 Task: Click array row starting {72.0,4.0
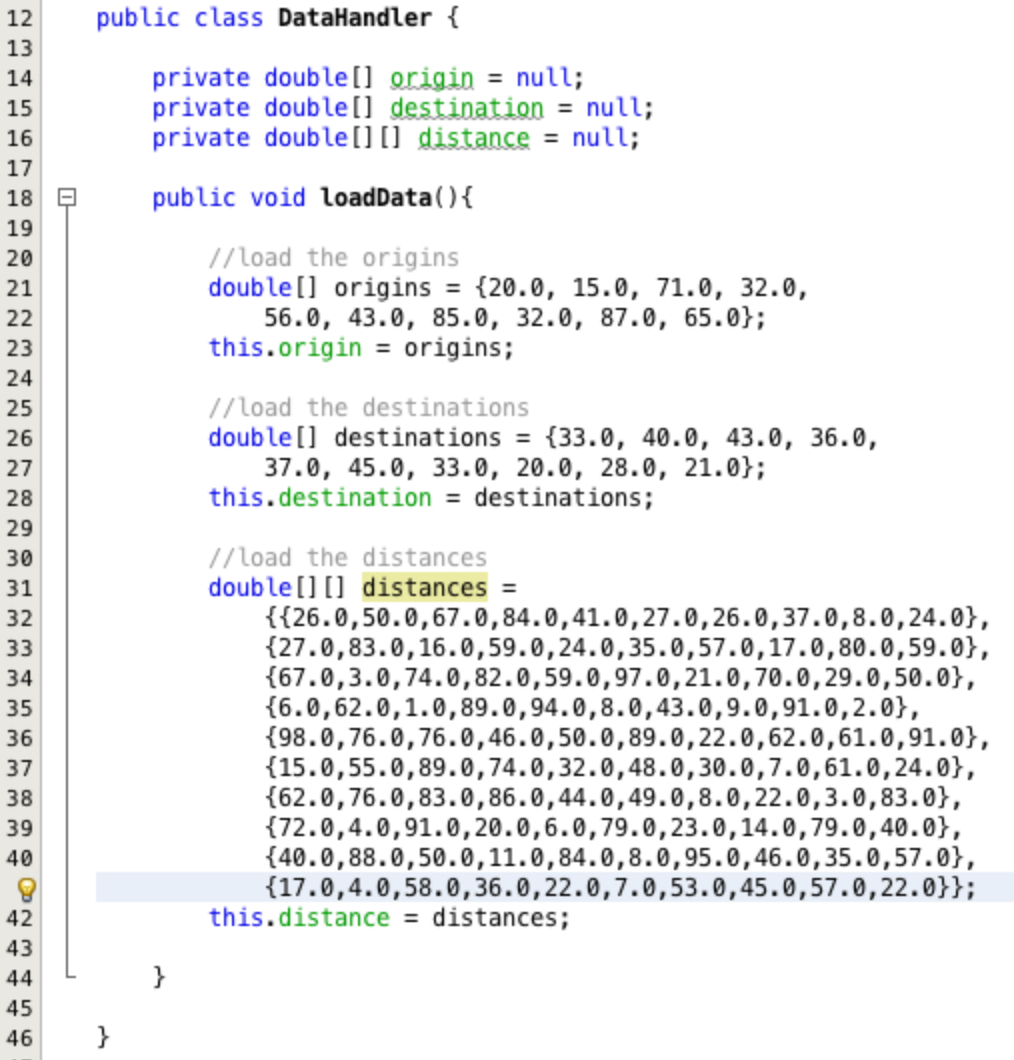(613, 827)
